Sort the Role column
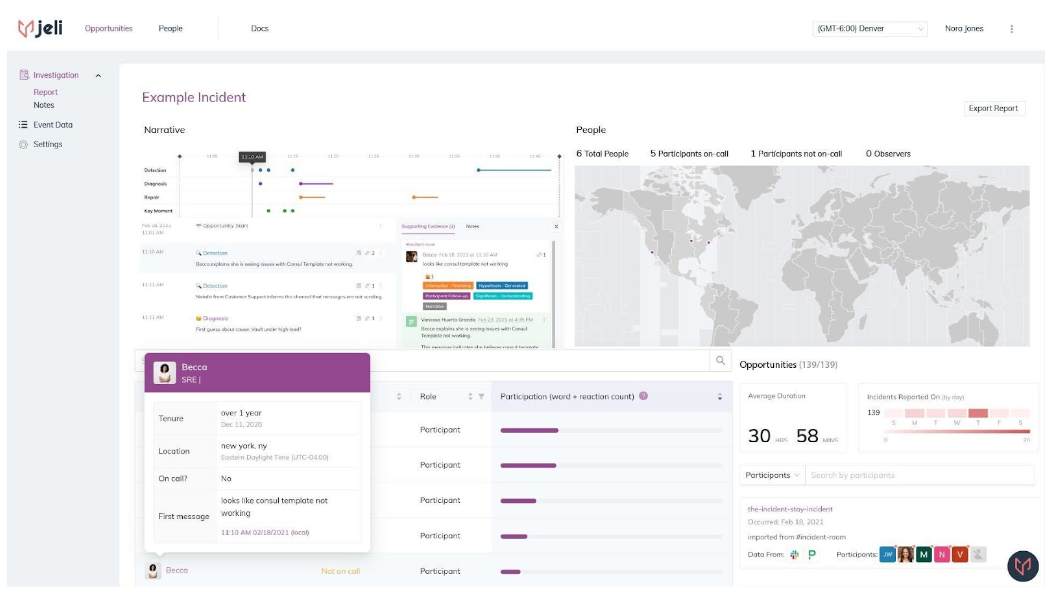Viewport: 1060px width, 592px height. 470,397
